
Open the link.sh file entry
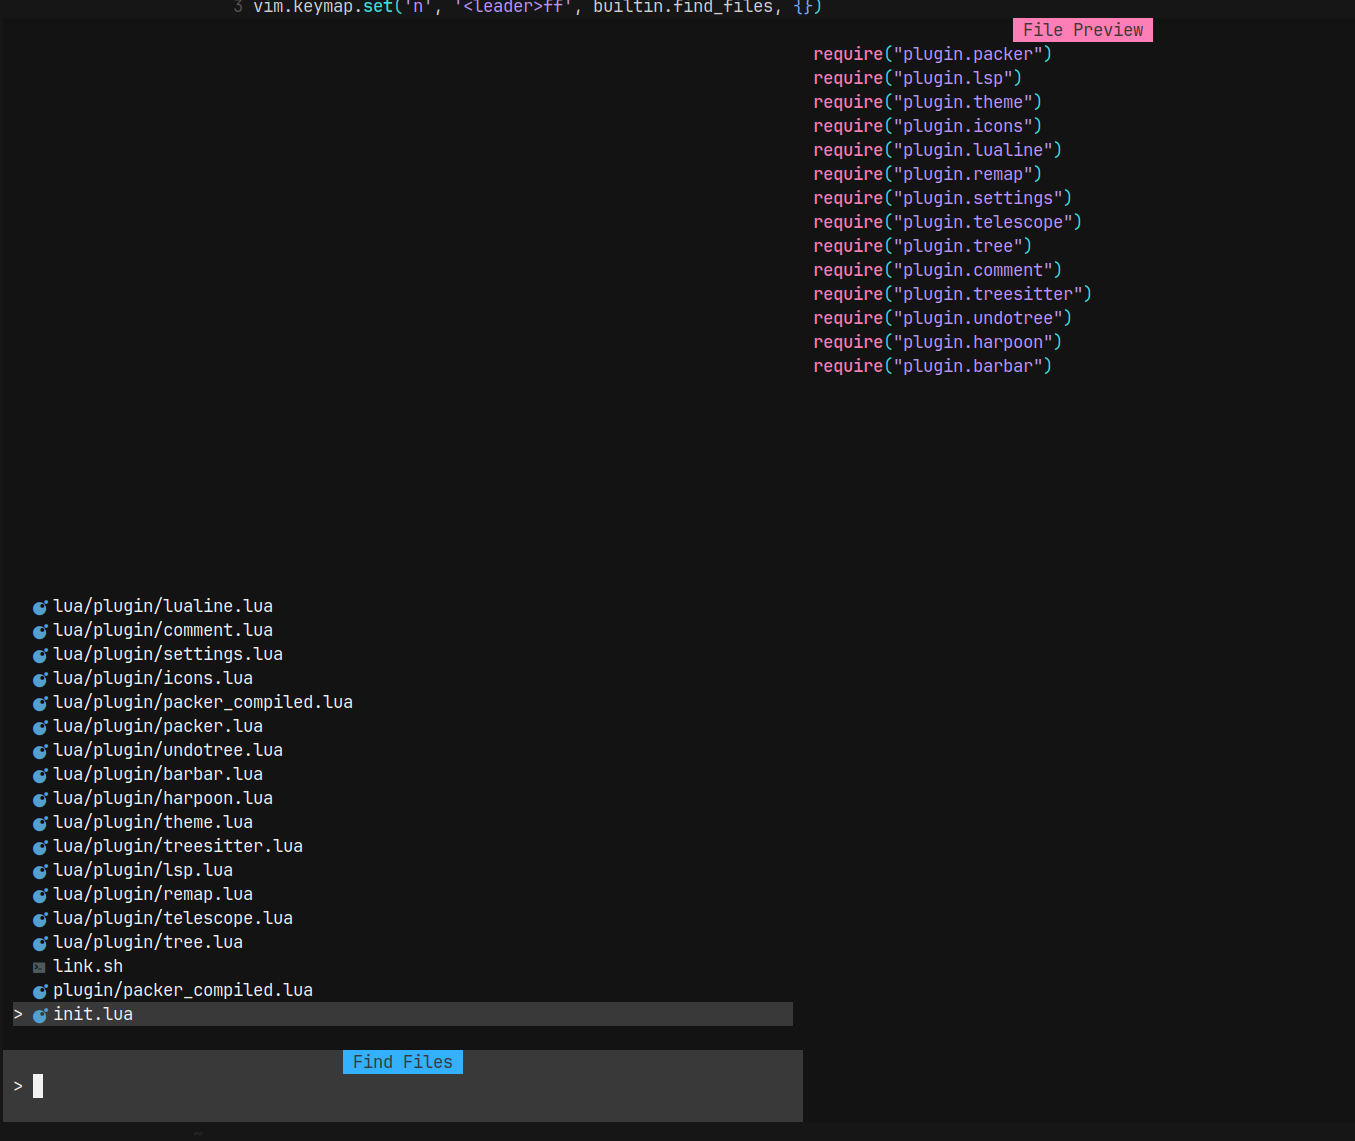pos(88,965)
